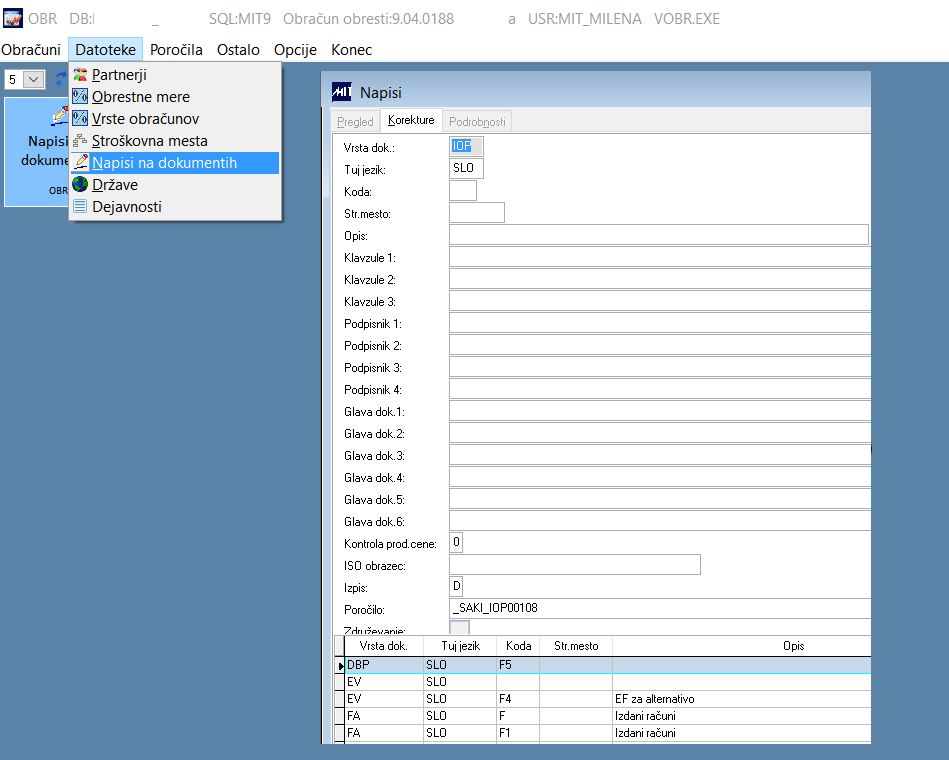Choose Vrste obračunov menu entry
This screenshot has height=760, width=949.
(175, 119)
